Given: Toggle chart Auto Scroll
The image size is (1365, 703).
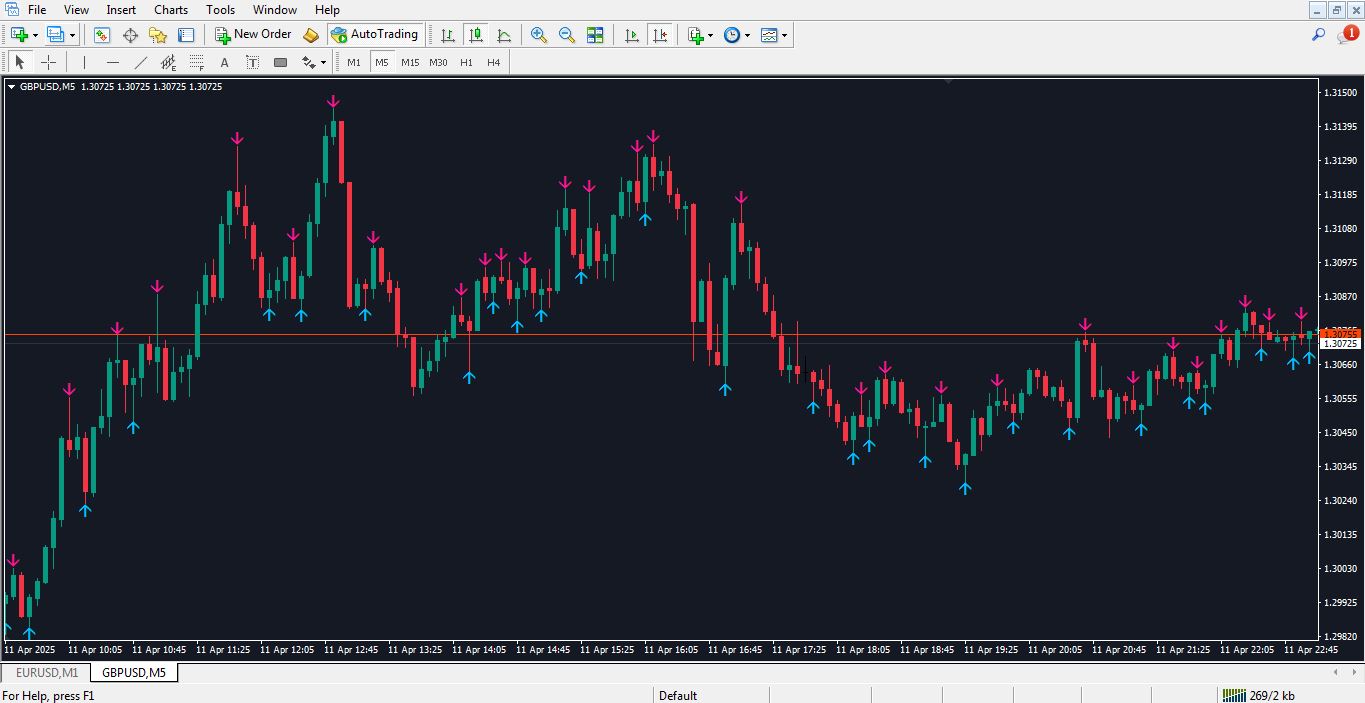Looking at the screenshot, I should coord(631,35).
